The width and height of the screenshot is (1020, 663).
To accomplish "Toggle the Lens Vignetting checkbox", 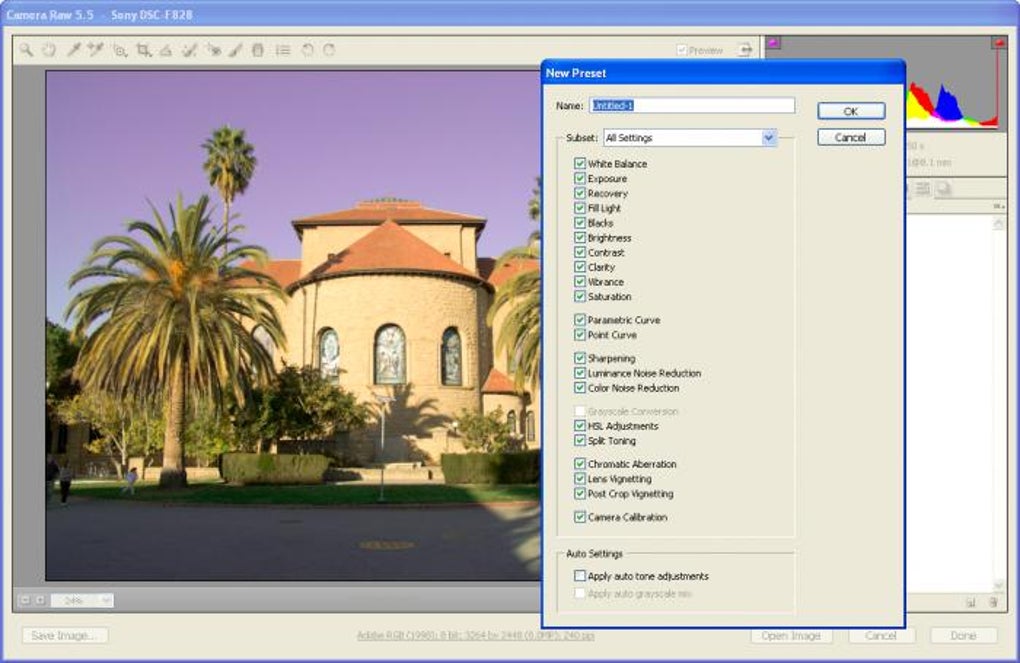I will pyautogui.click(x=580, y=479).
